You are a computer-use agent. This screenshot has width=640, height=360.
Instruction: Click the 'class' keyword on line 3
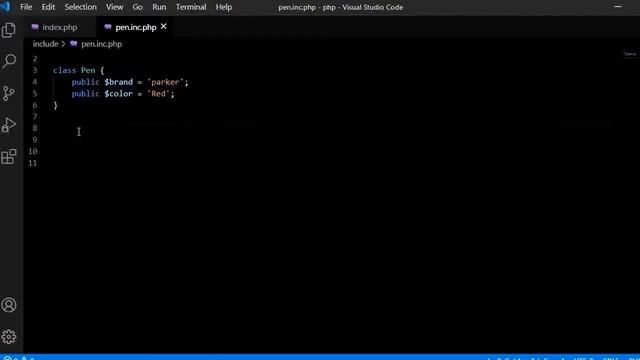[x=64, y=70]
